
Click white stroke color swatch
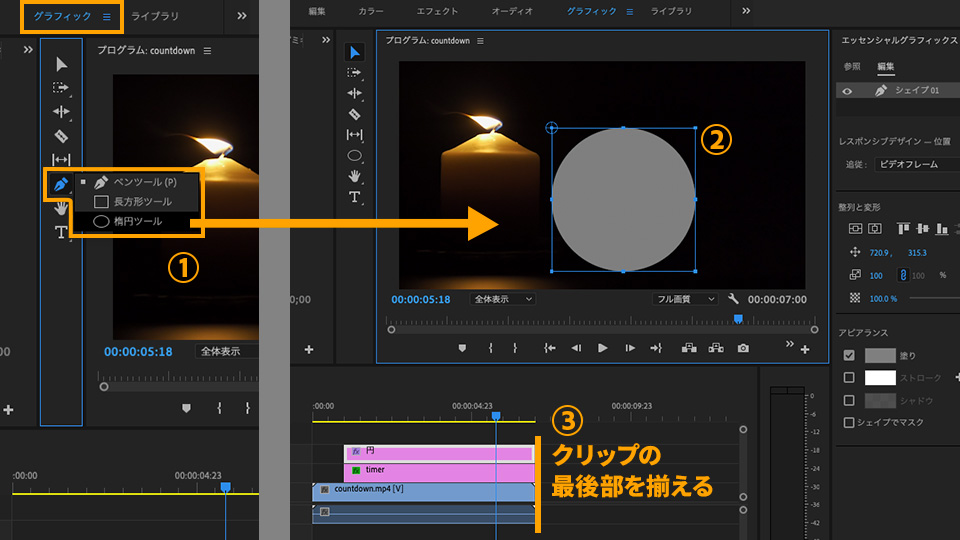[x=880, y=378]
